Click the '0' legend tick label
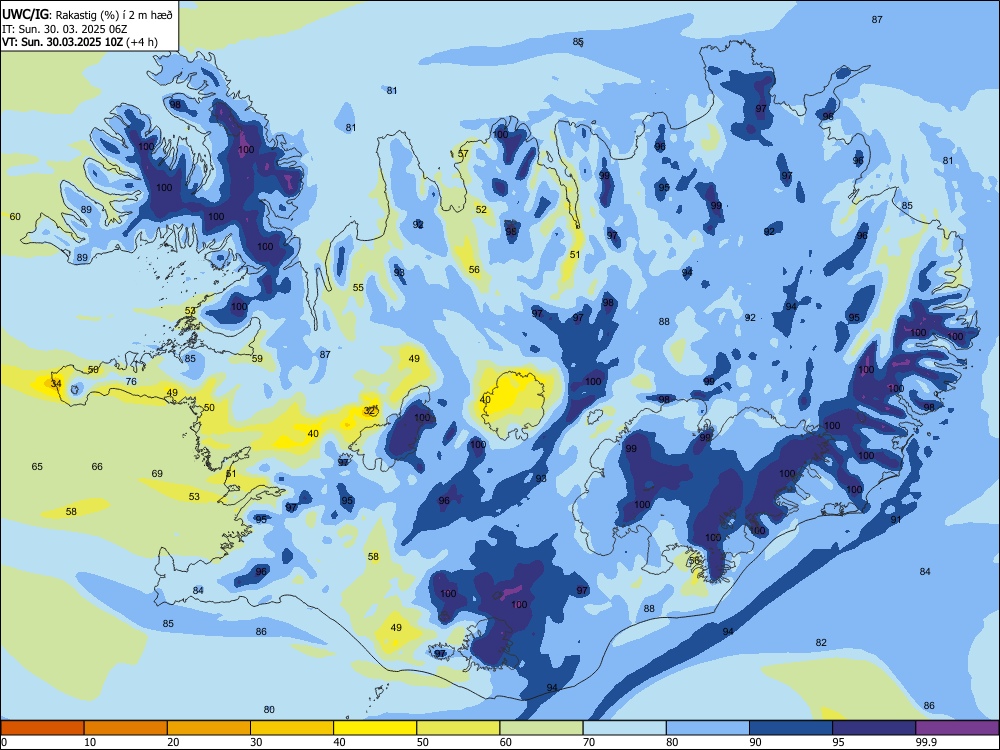The height and width of the screenshot is (750, 1000). click(4, 742)
